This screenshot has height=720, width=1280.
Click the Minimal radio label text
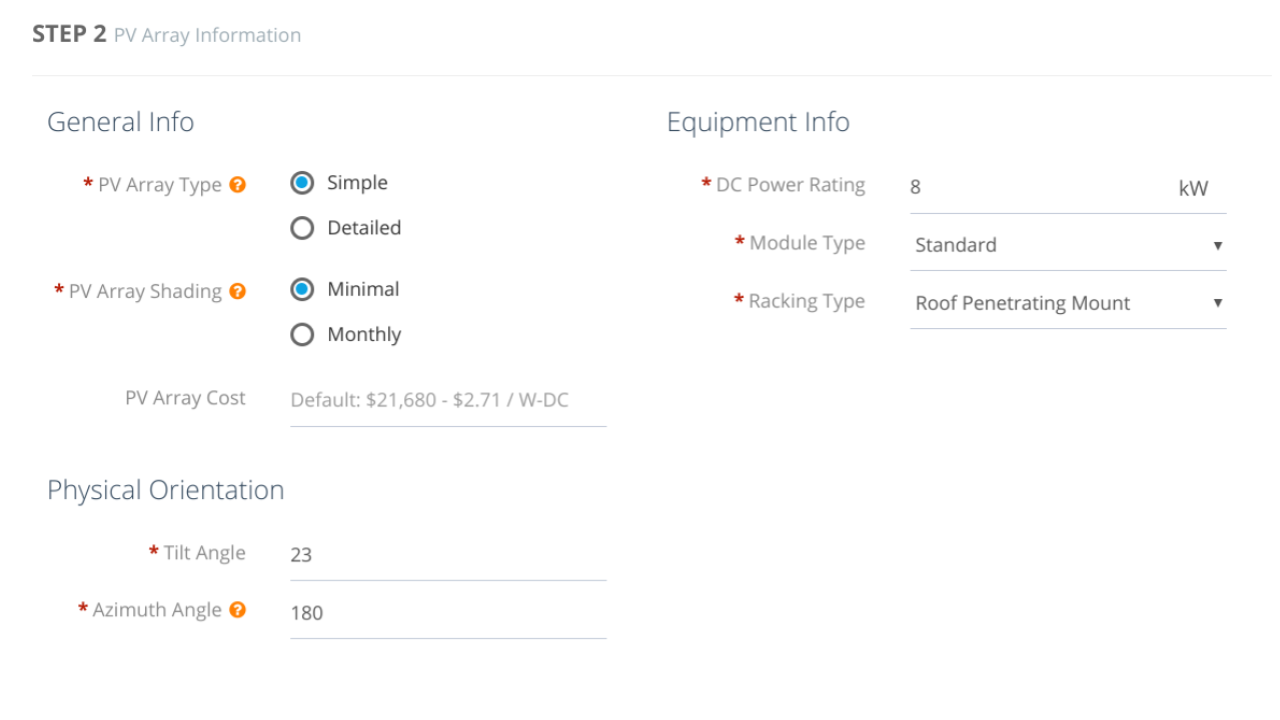pos(363,289)
